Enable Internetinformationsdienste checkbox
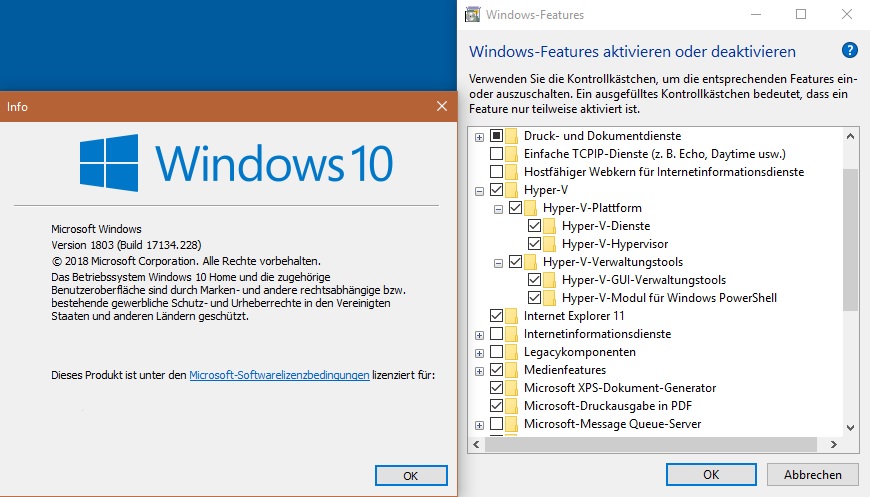 point(497,333)
